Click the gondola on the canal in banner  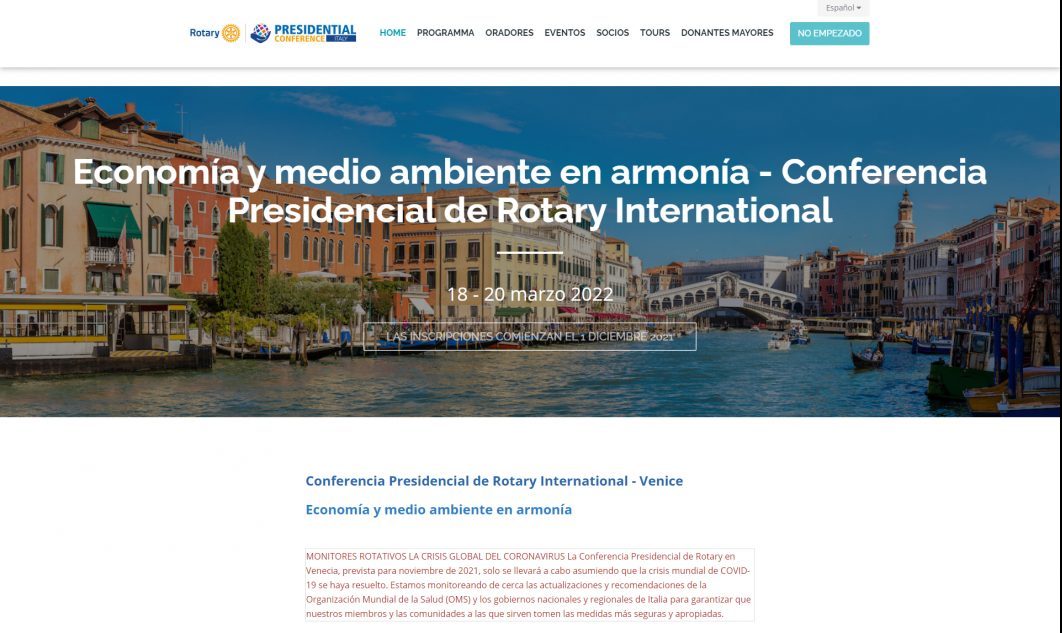pyautogui.click(x=866, y=358)
